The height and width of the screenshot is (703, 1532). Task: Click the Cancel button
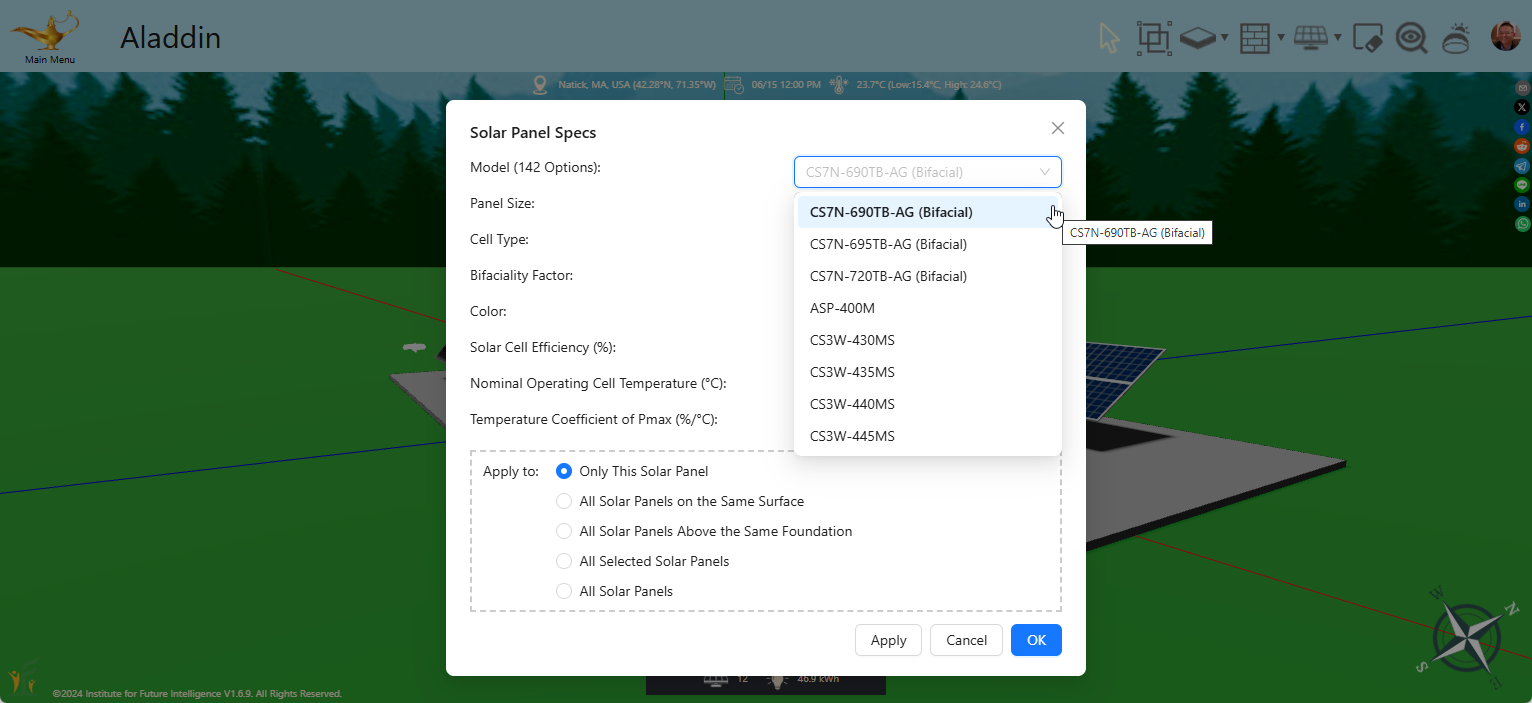(x=966, y=640)
